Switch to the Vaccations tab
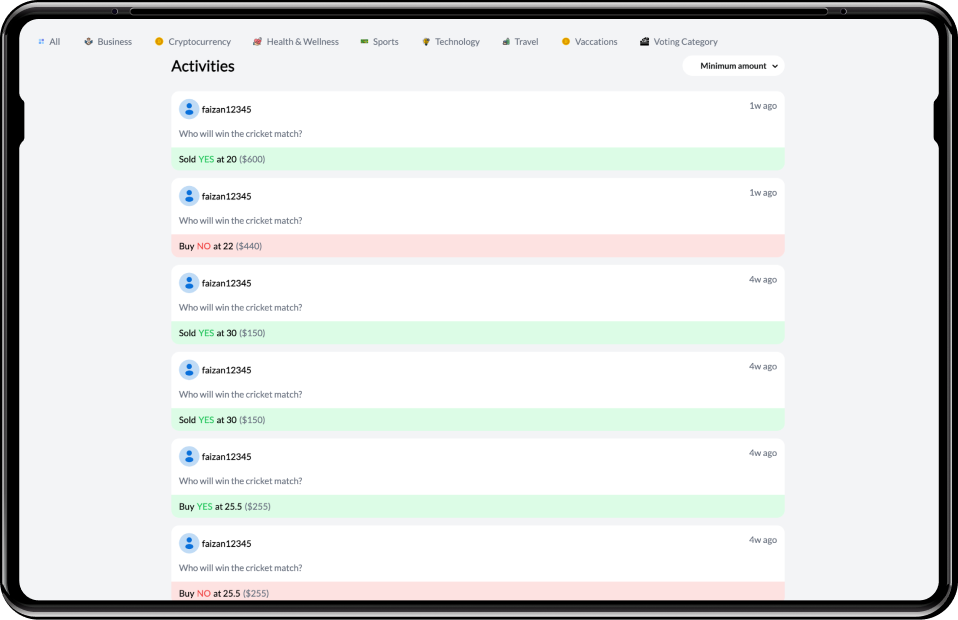The width and height of the screenshot is (958, 620). (x=595, y=42)
